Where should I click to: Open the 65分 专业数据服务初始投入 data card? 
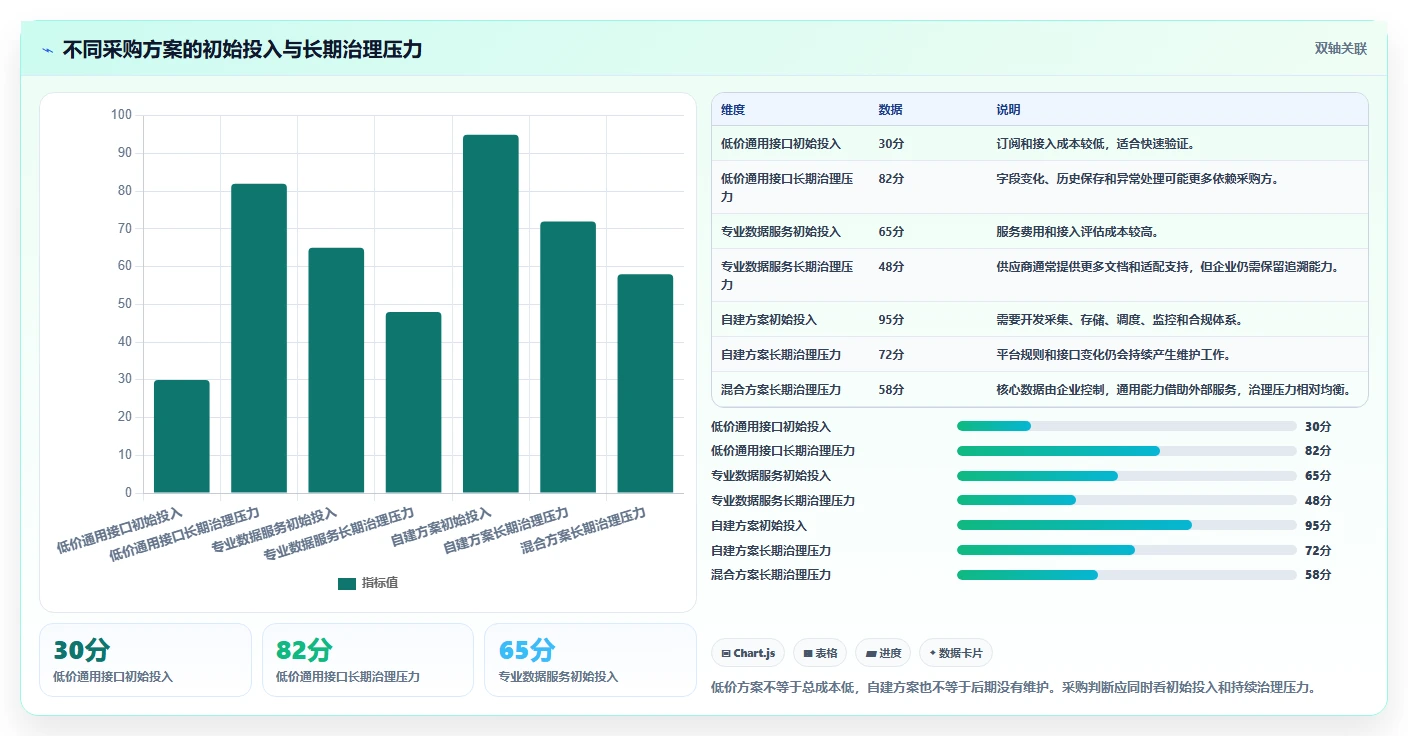tap(590, 660)
